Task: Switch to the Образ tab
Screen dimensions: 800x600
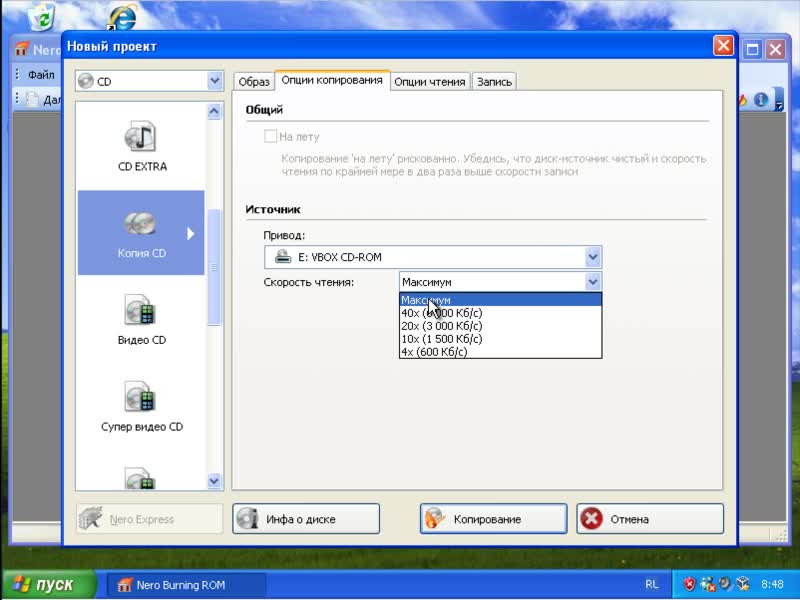Action: point(254,82)
